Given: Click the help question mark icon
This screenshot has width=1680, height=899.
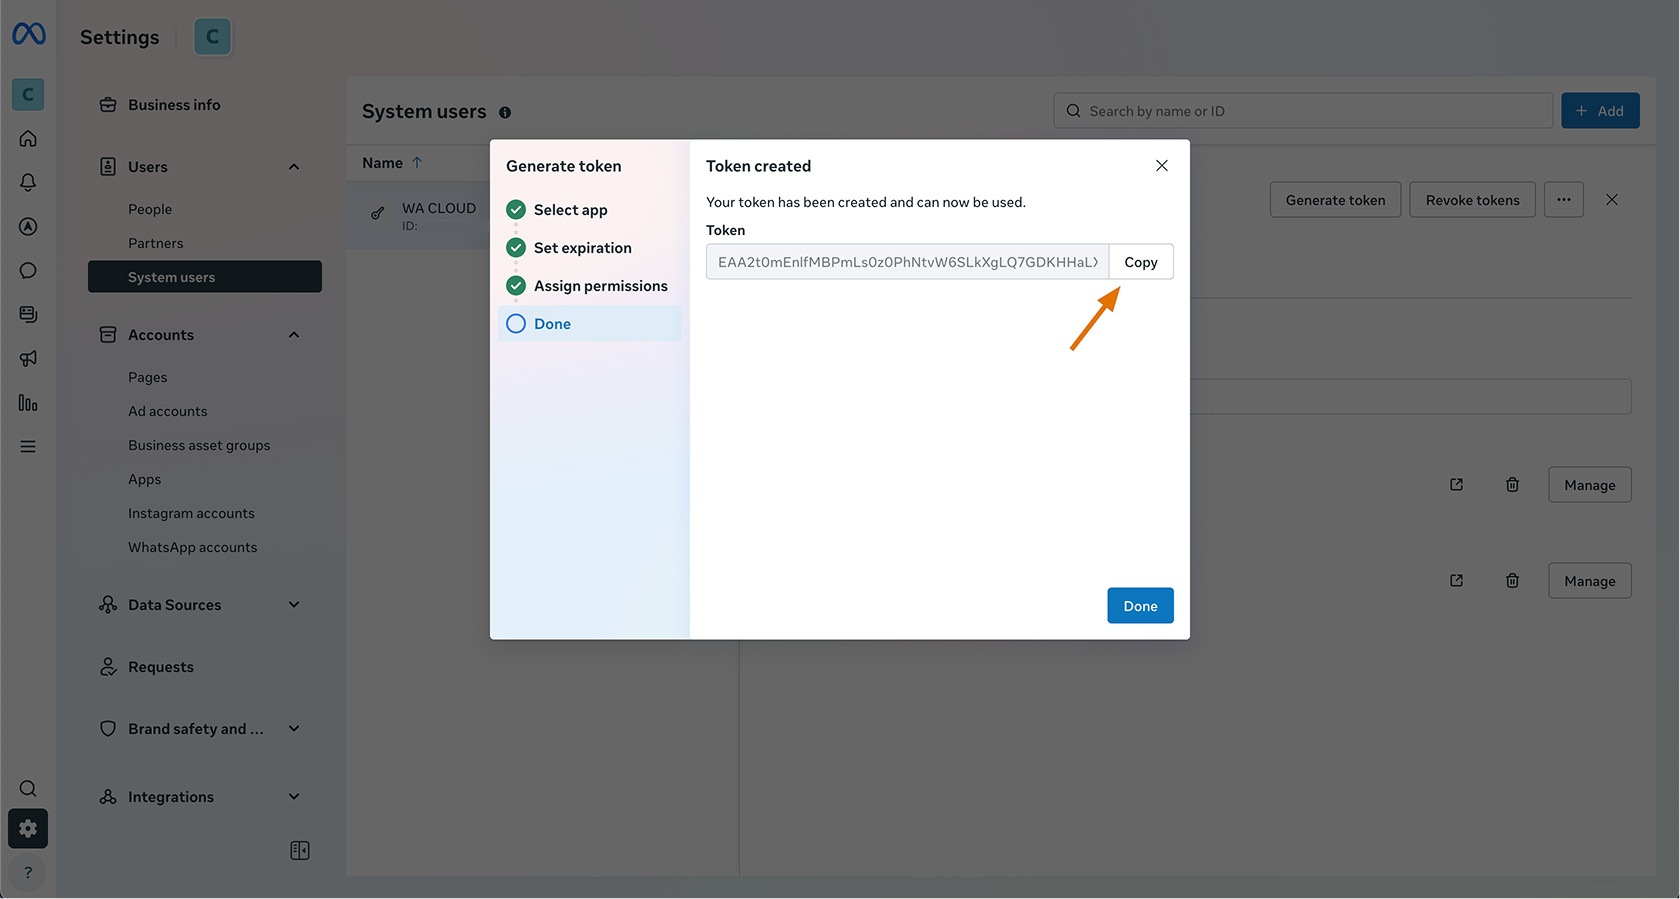Looking at the screenshot, I should point(28,872).
